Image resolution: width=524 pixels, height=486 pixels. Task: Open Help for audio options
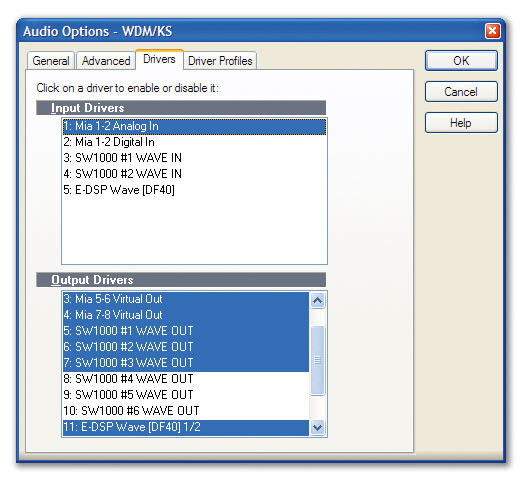pos(461,123)
